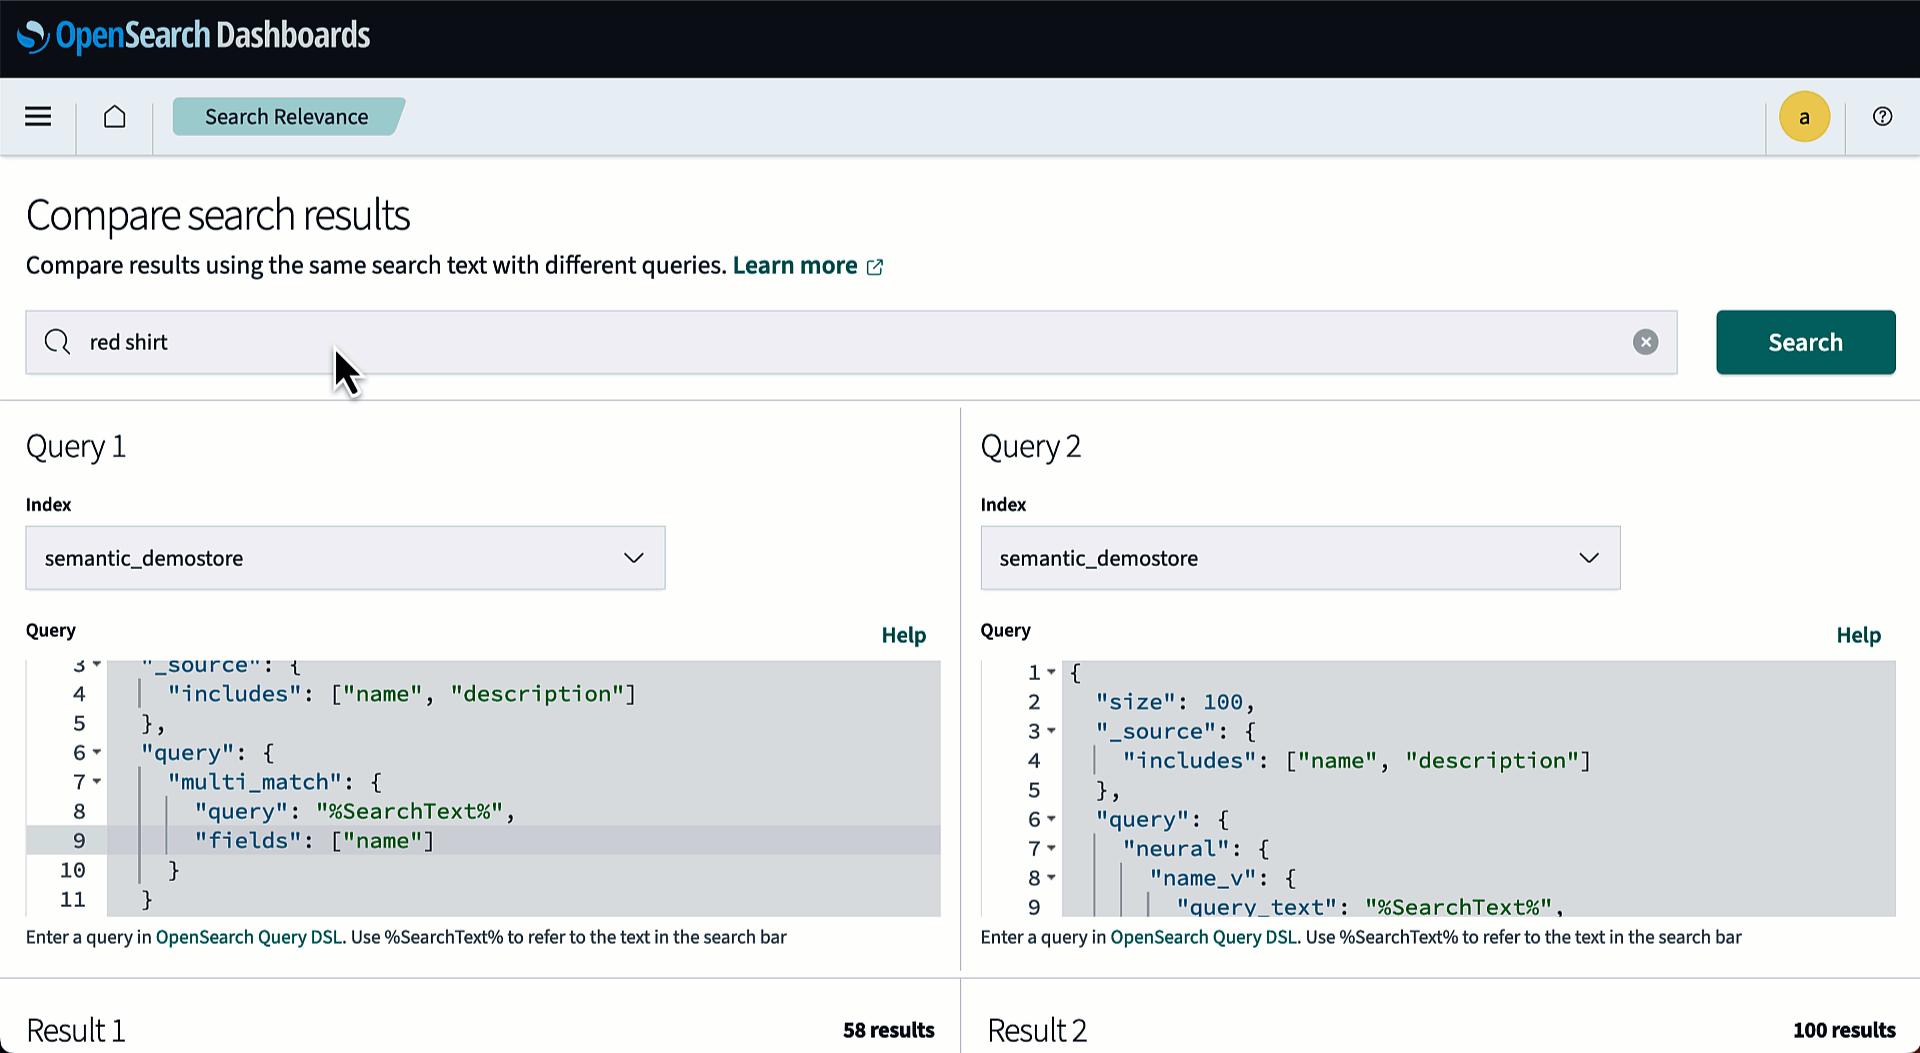The width and height of the screenshot is (1920, 1053).
Task: Go to the Home icon
Action: 115,117
